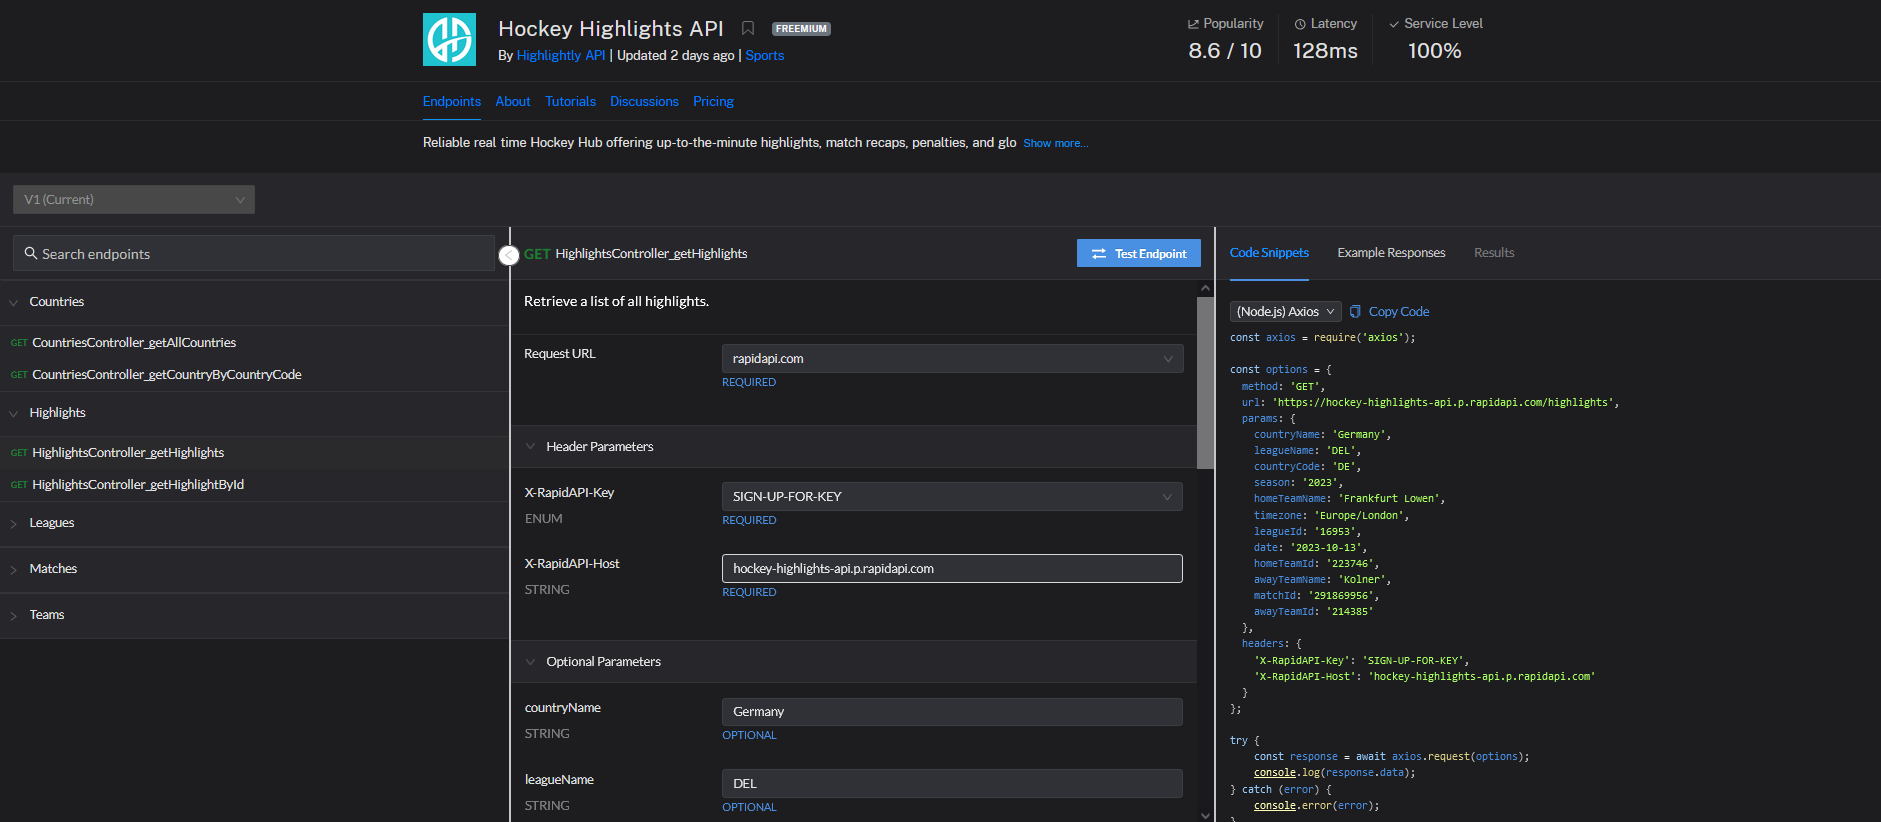The width and height of the screenshot is (1881, 822).
Task: Open the Discussions tab
Action: coord(644,101)
